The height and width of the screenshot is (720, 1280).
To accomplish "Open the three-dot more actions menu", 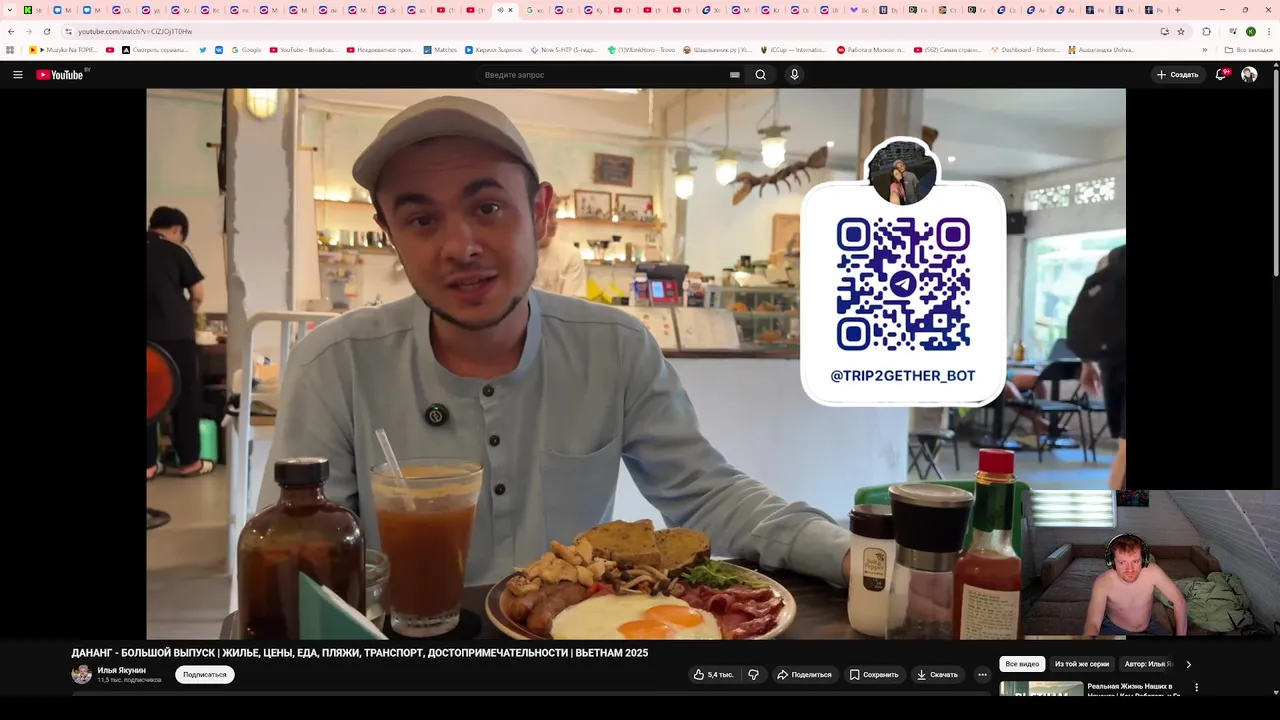I will tap(982, 675).
